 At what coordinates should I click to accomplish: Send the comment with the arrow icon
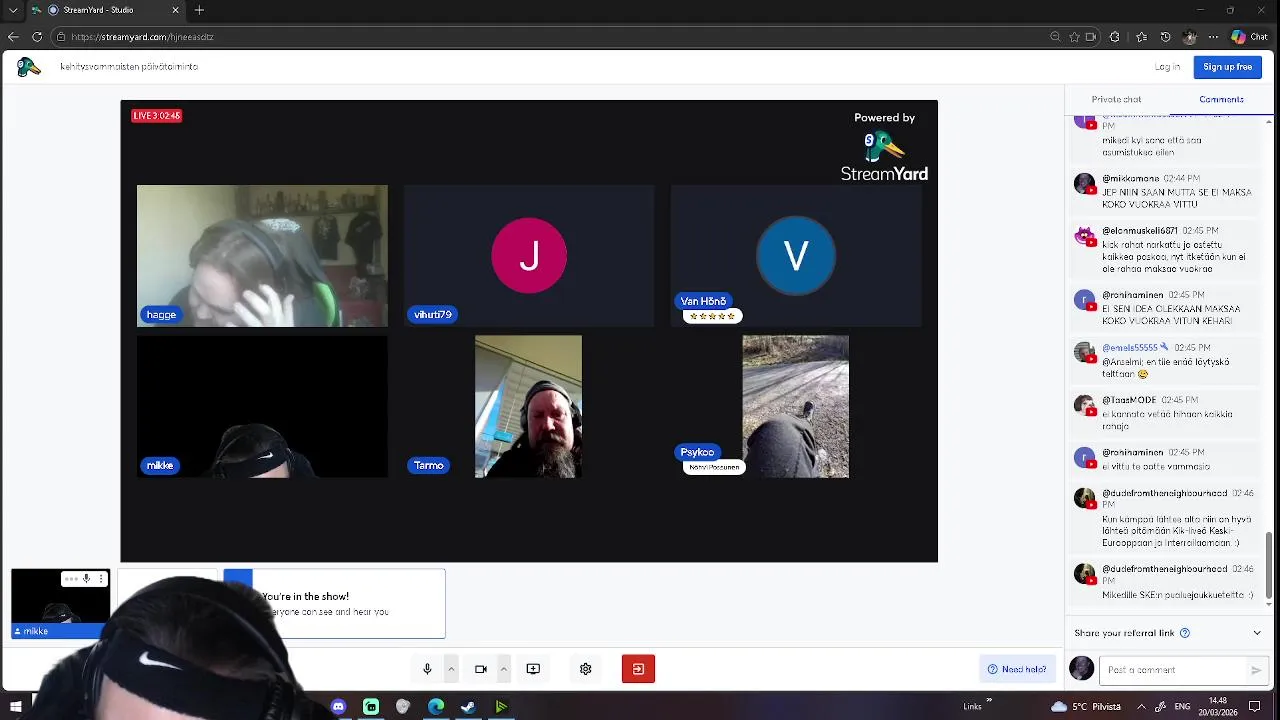point(1257,670)
